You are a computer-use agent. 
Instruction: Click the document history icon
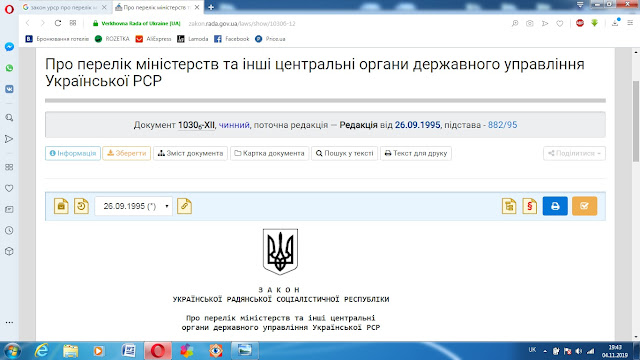81,206
